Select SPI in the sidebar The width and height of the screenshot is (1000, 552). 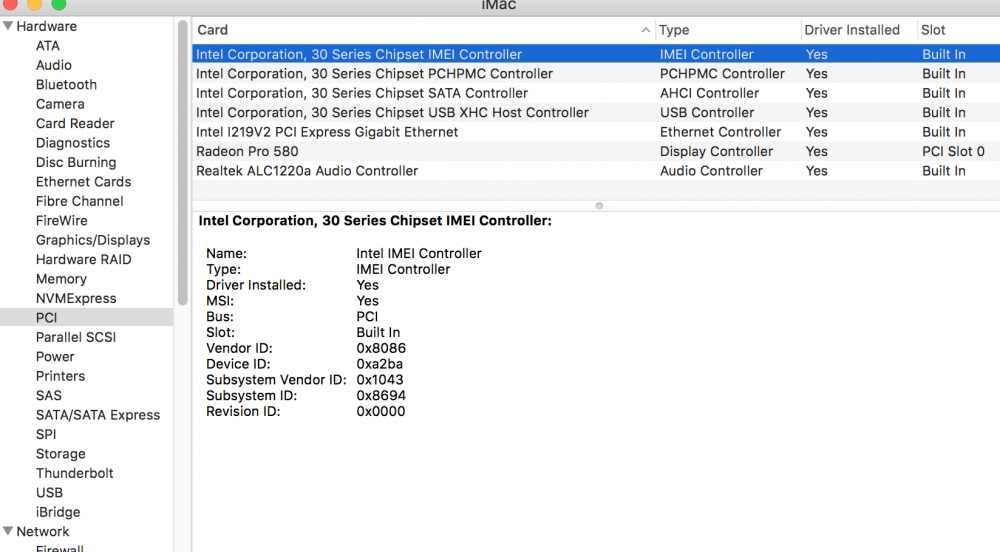pos(46,435)
